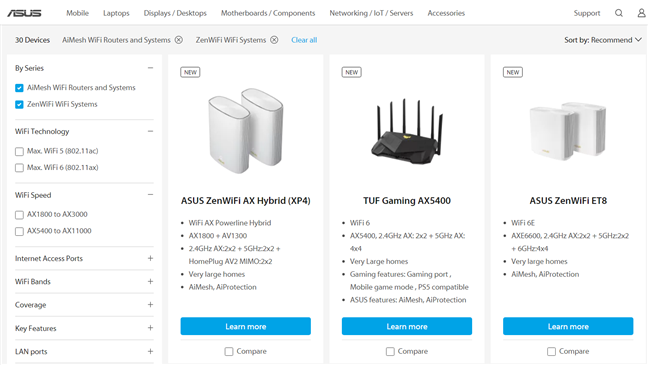
Task: Learn more about ASUS ZenWiFi ET8
Action: coord(568,326)
